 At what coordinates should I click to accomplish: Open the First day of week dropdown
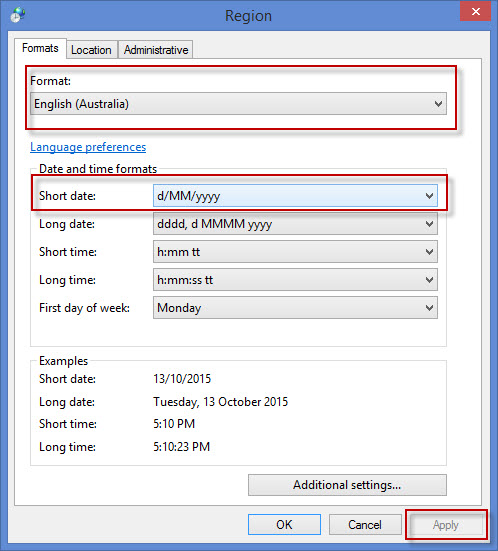(x=295, y=308)
